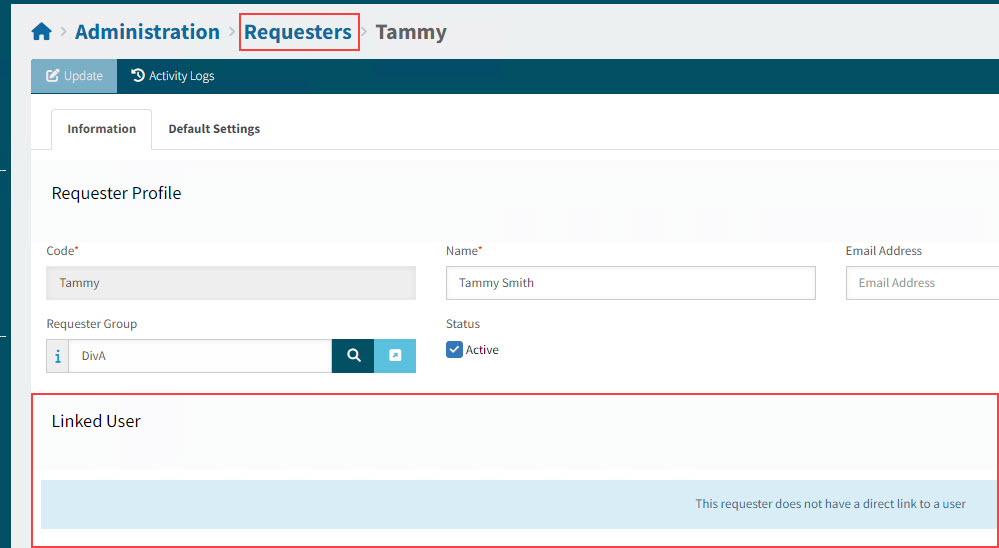Click the 'Tammy' breadcrumb text
Viewport: 999px width, 548px height.
coord(411,32)
